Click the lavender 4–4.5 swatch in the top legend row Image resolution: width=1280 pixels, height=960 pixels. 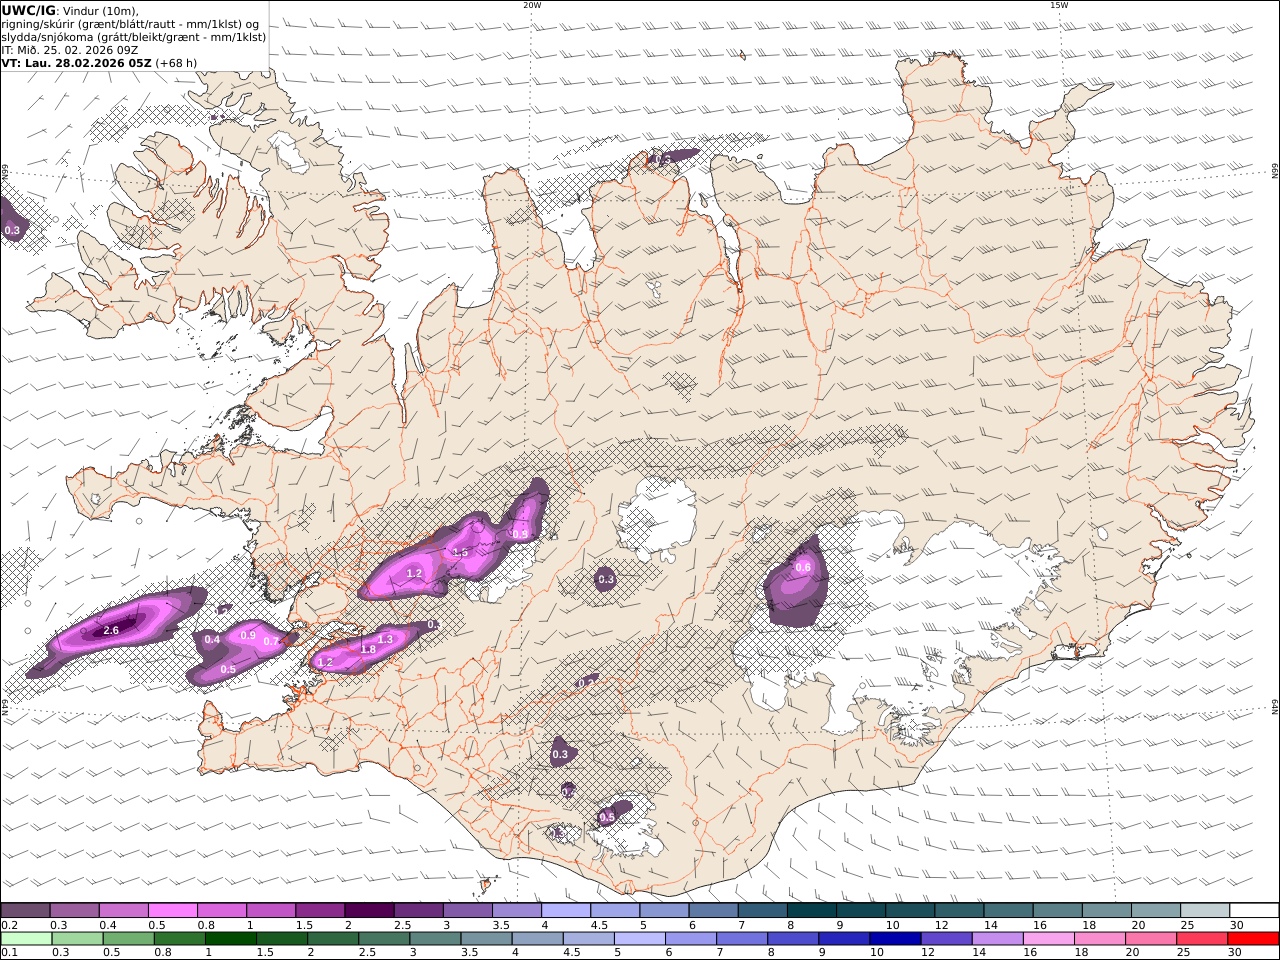[x=566, y=910]
